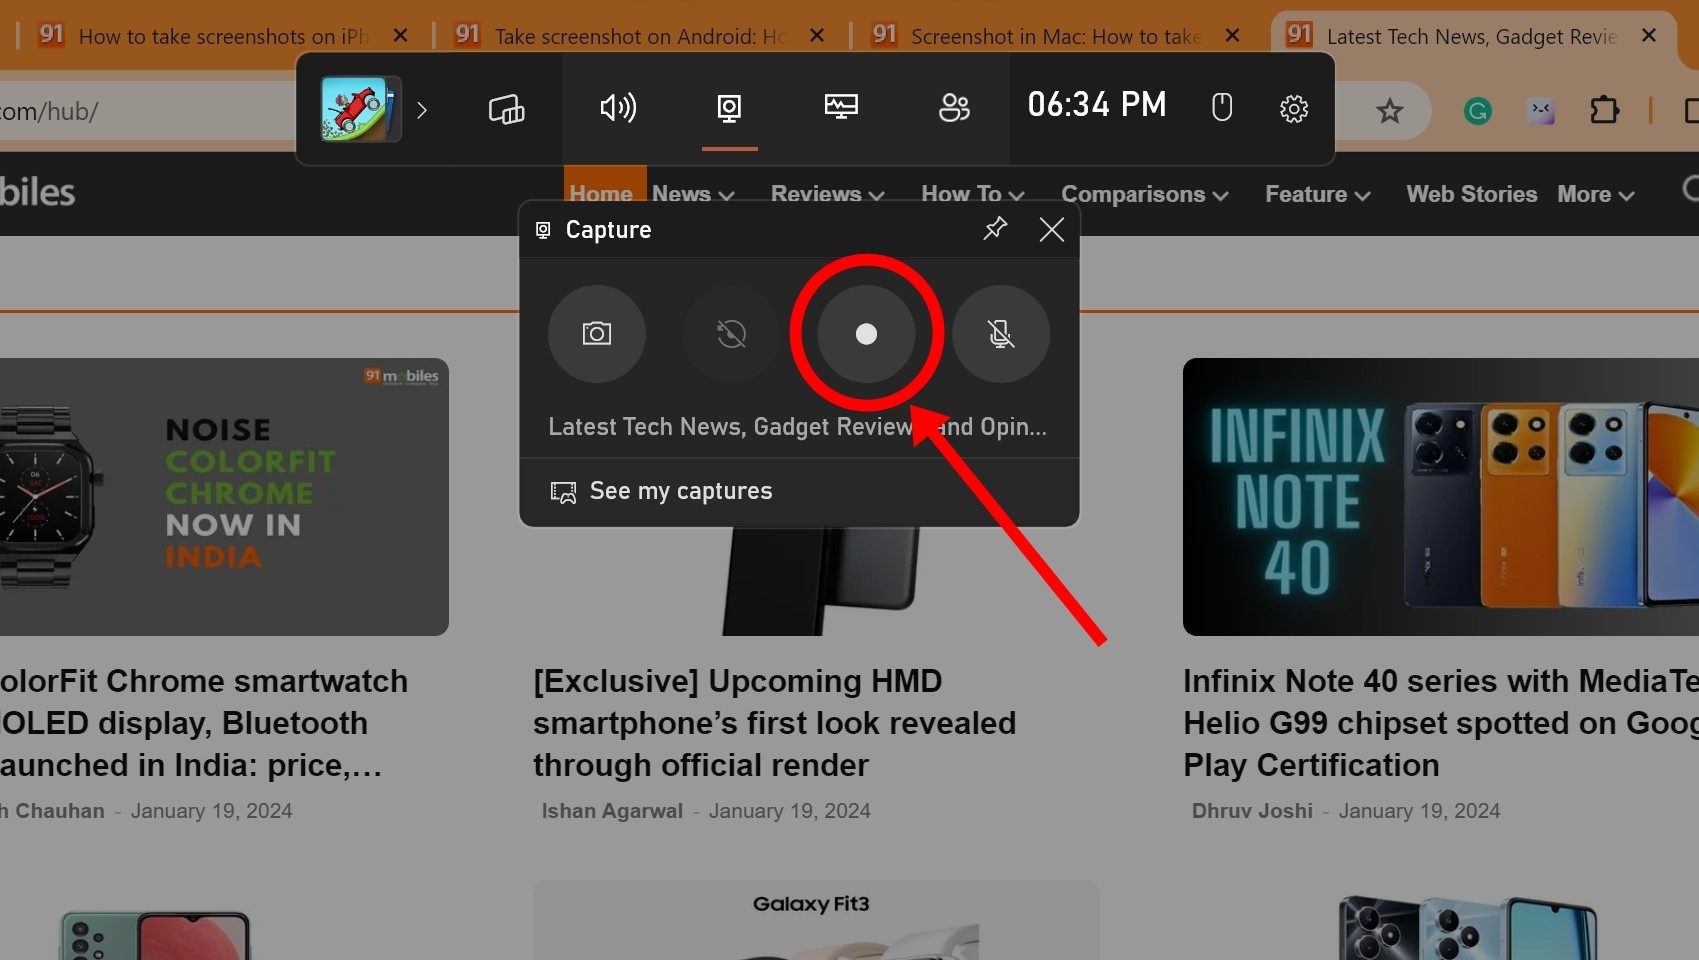The width and height of the screenshot is (1699, 960).
Task: Click the Grammarly extension icon
Action: point(1477,111)
